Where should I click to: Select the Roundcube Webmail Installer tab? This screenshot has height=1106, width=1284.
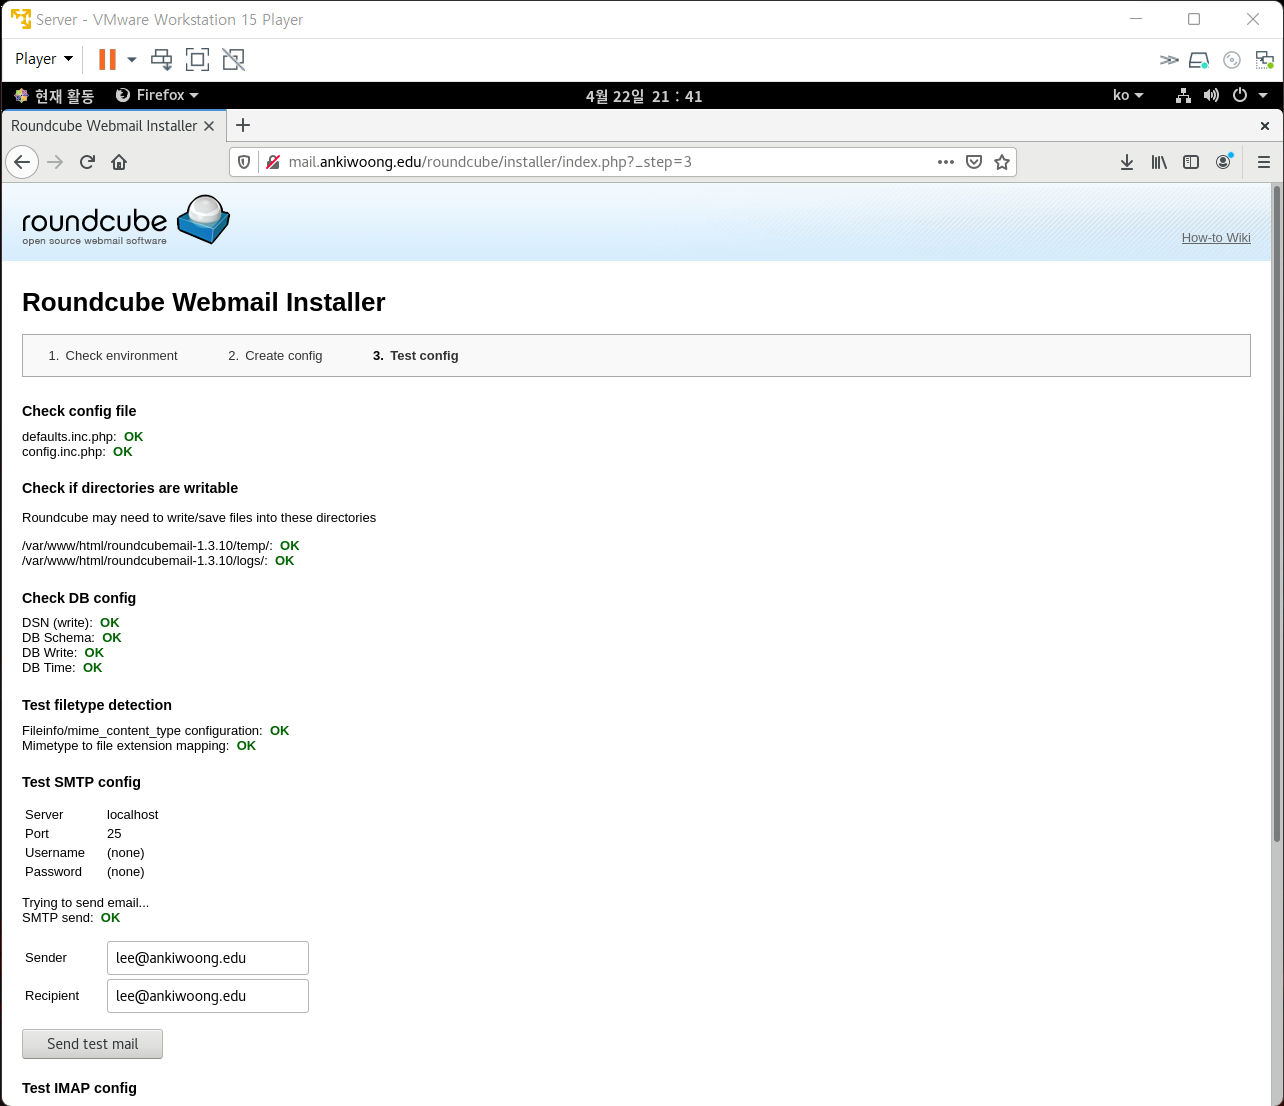[104, 126]
